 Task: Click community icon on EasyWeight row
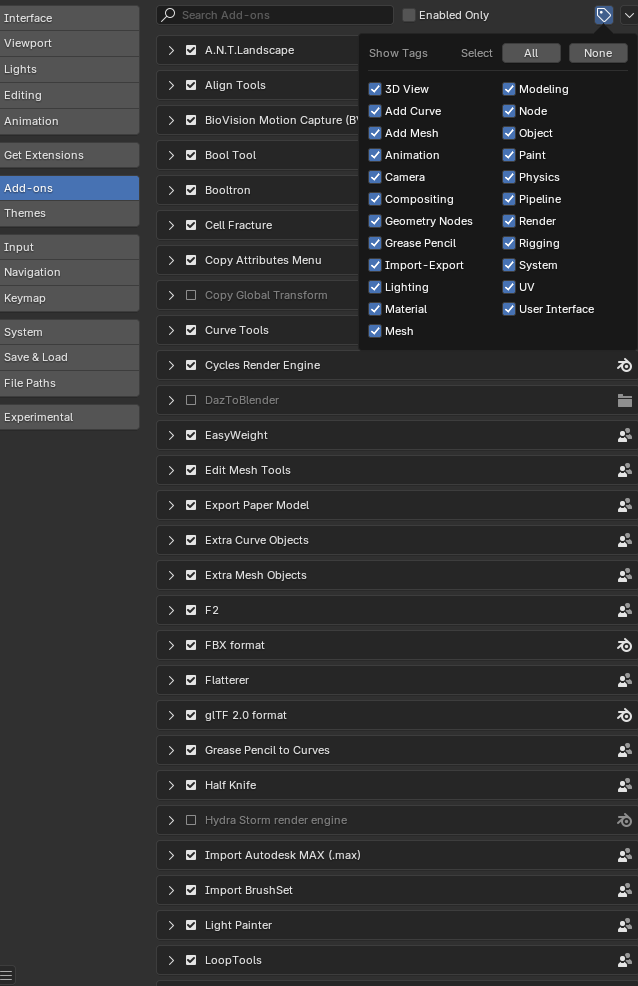pos(624,435)
